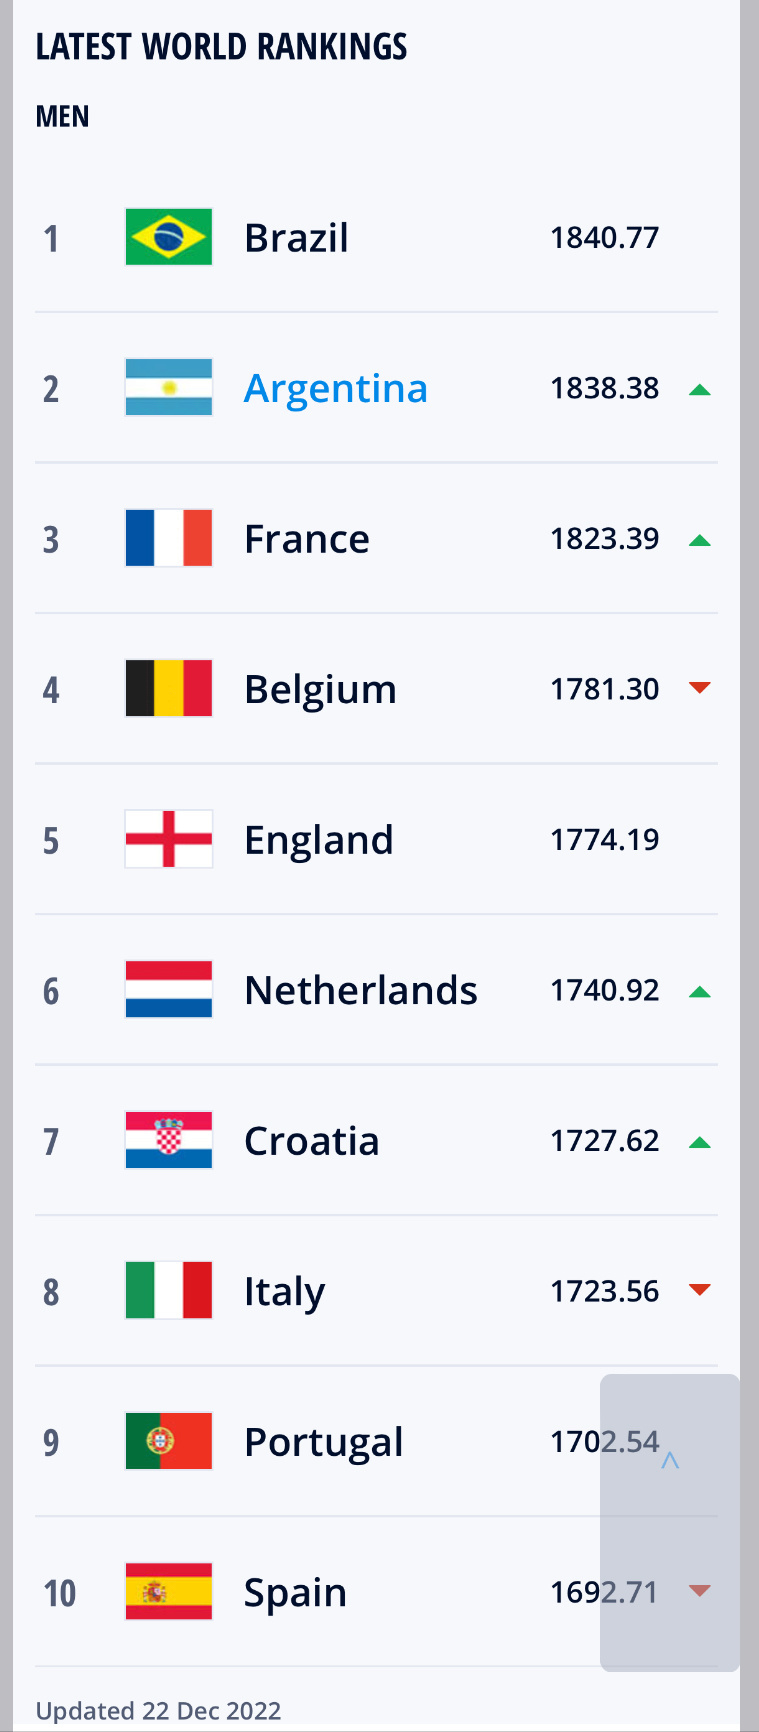
Task: Click the England flag icon
Action: (168, 839)
